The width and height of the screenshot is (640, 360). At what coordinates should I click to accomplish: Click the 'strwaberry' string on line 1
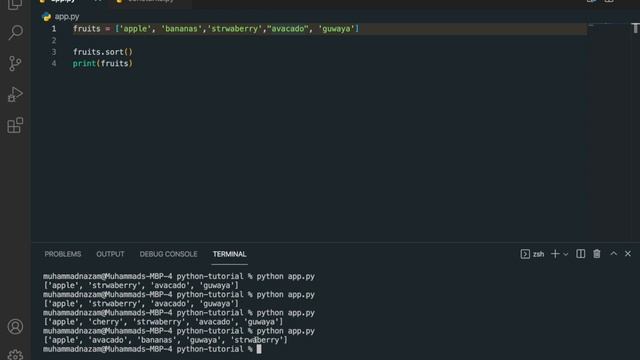[x=235, y=29]
